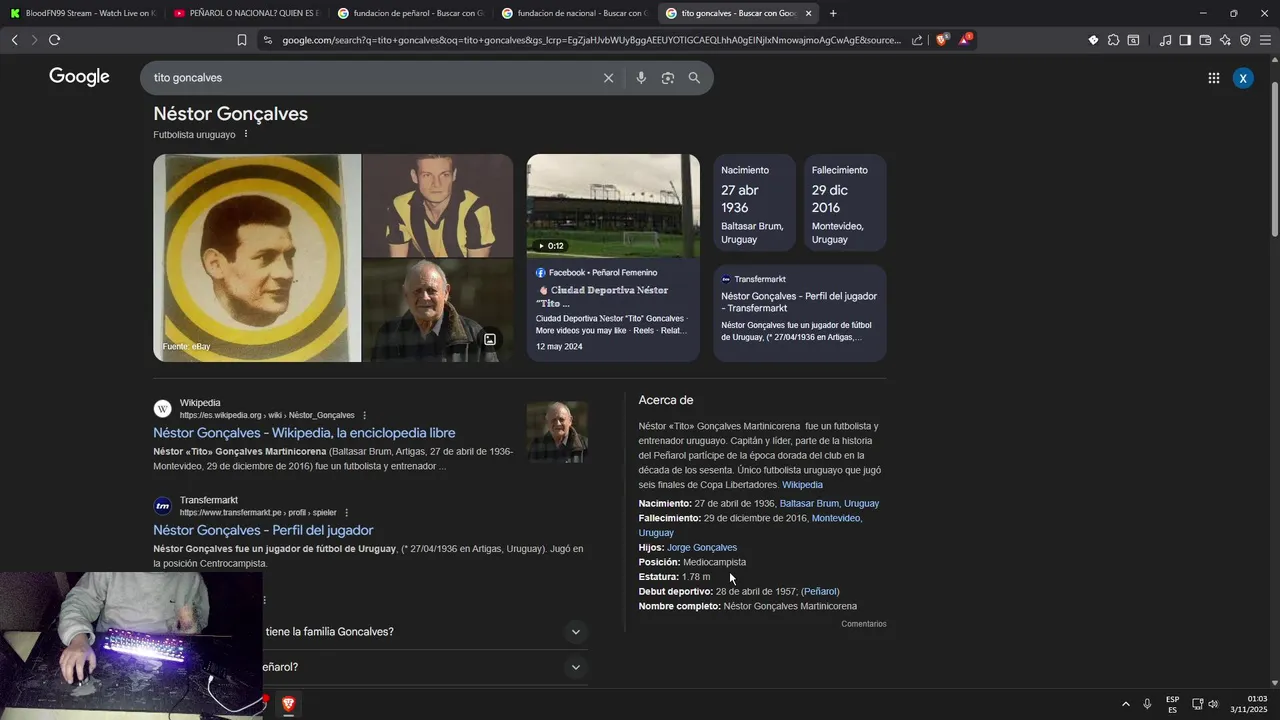Clear the search box with the X icon
The image size is (1280, 720).
click(x=608, y=78)
